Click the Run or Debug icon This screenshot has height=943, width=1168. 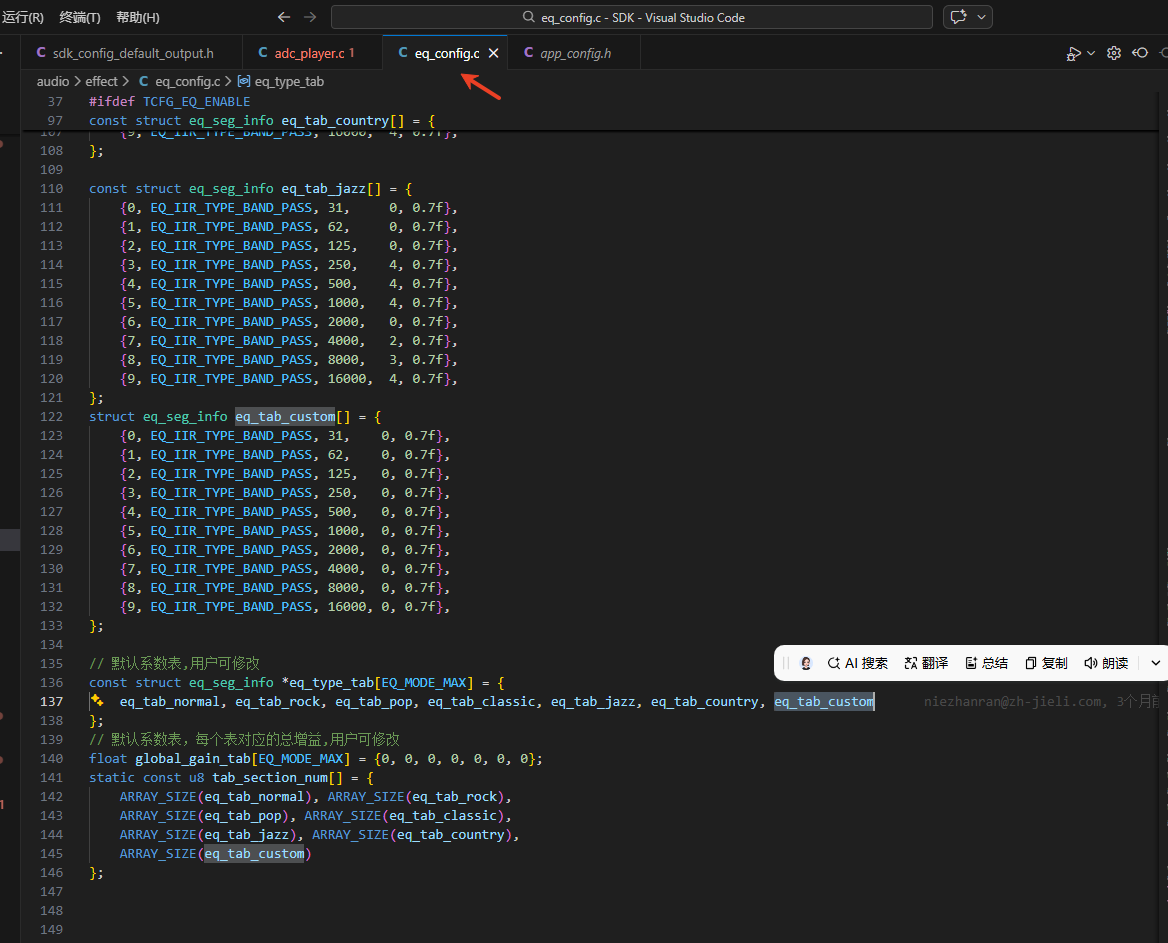[1073, 54]
